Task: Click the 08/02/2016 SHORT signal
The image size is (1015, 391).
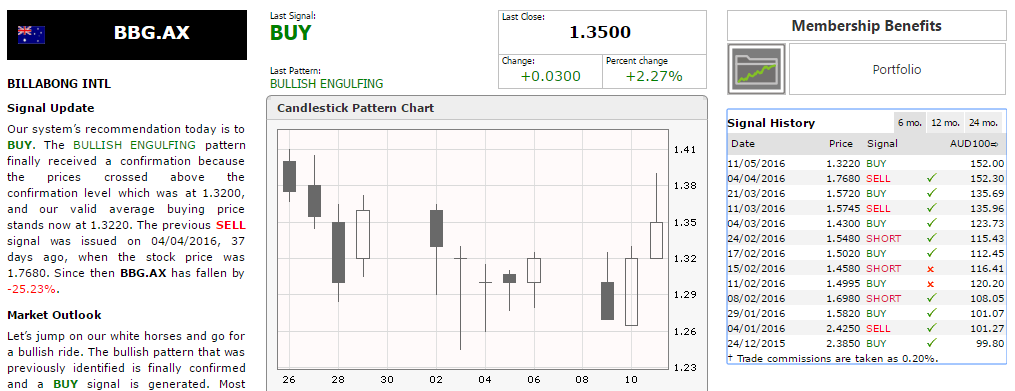Action: point(884,298)
